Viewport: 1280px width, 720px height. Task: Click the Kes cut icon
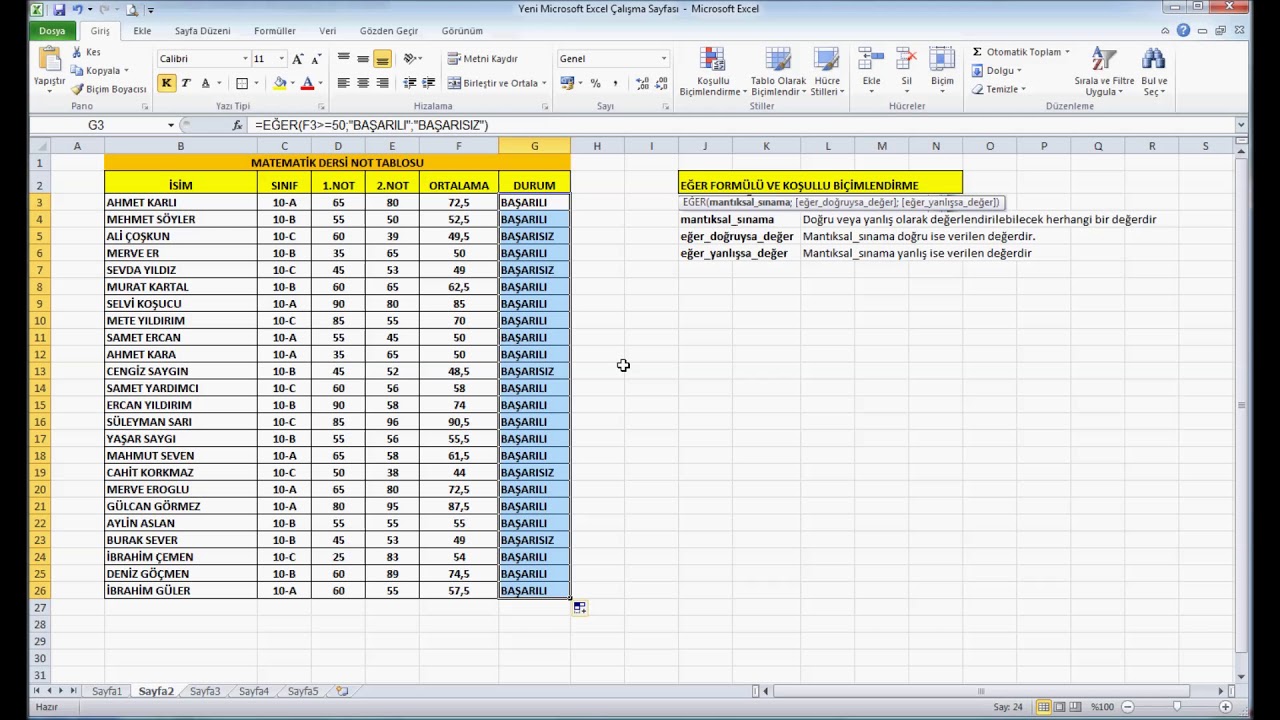coord(77,52)
